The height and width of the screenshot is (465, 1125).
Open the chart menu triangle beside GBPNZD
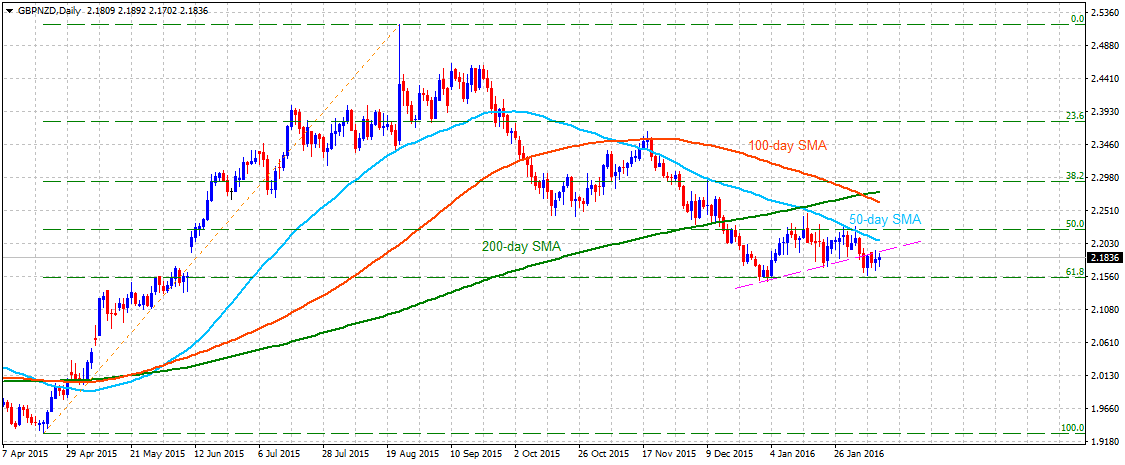[x=8, y=11]
